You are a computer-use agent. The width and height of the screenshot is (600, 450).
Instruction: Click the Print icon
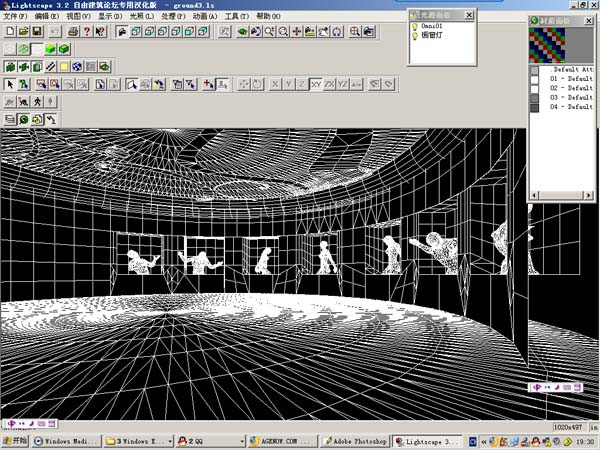coord(73,31)
